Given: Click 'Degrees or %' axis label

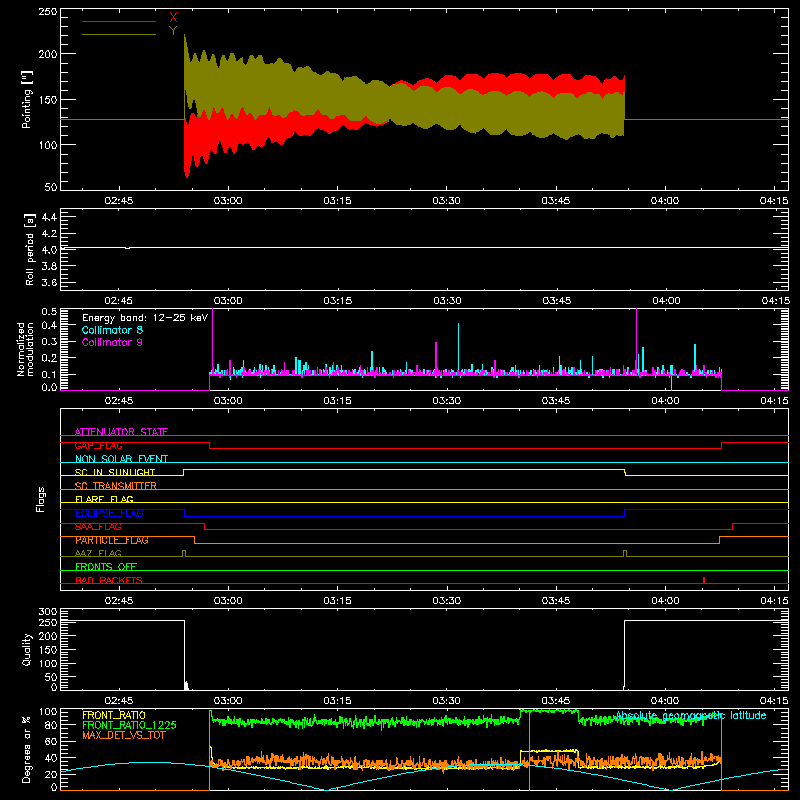Looking at the screenshot, I should (26, 749).
